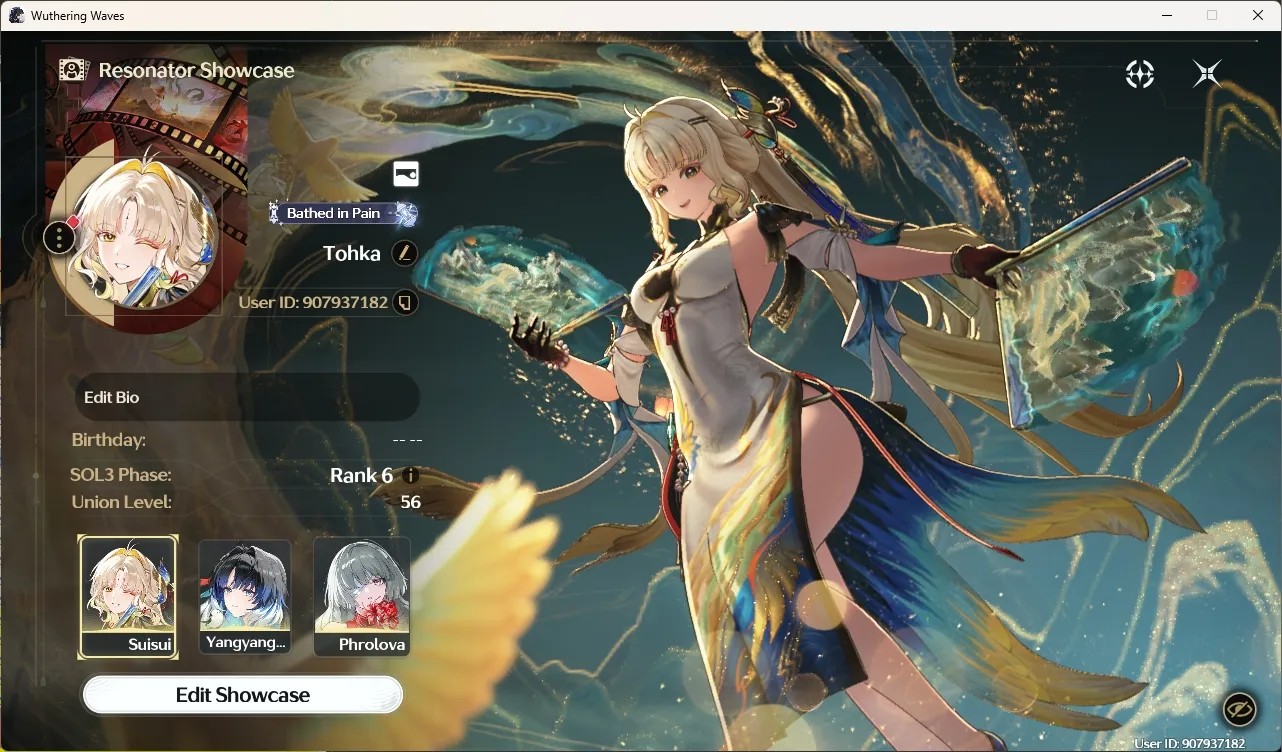This screenshot has width=1282, height=752.
Task: Show SOL3 Phase info icon
Action: tap(410, 475)
